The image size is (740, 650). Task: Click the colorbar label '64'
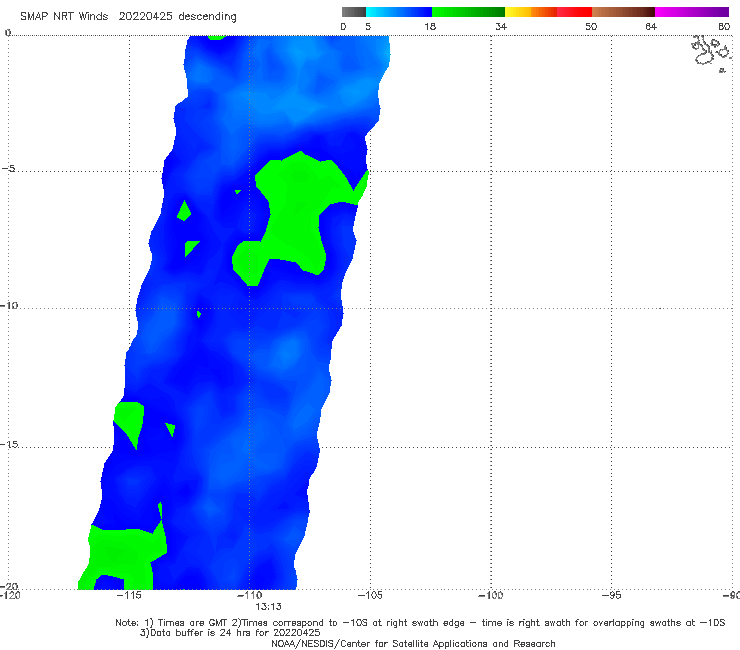point(651,26)
